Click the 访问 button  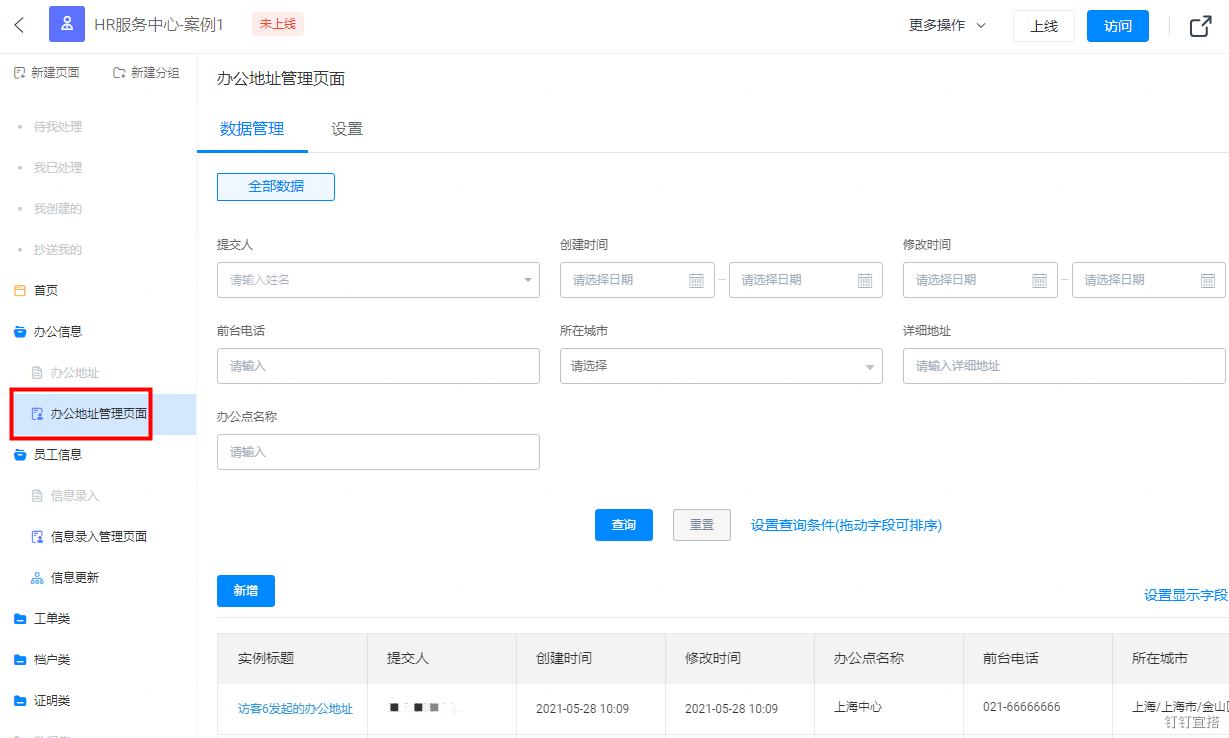(1118, 26)
